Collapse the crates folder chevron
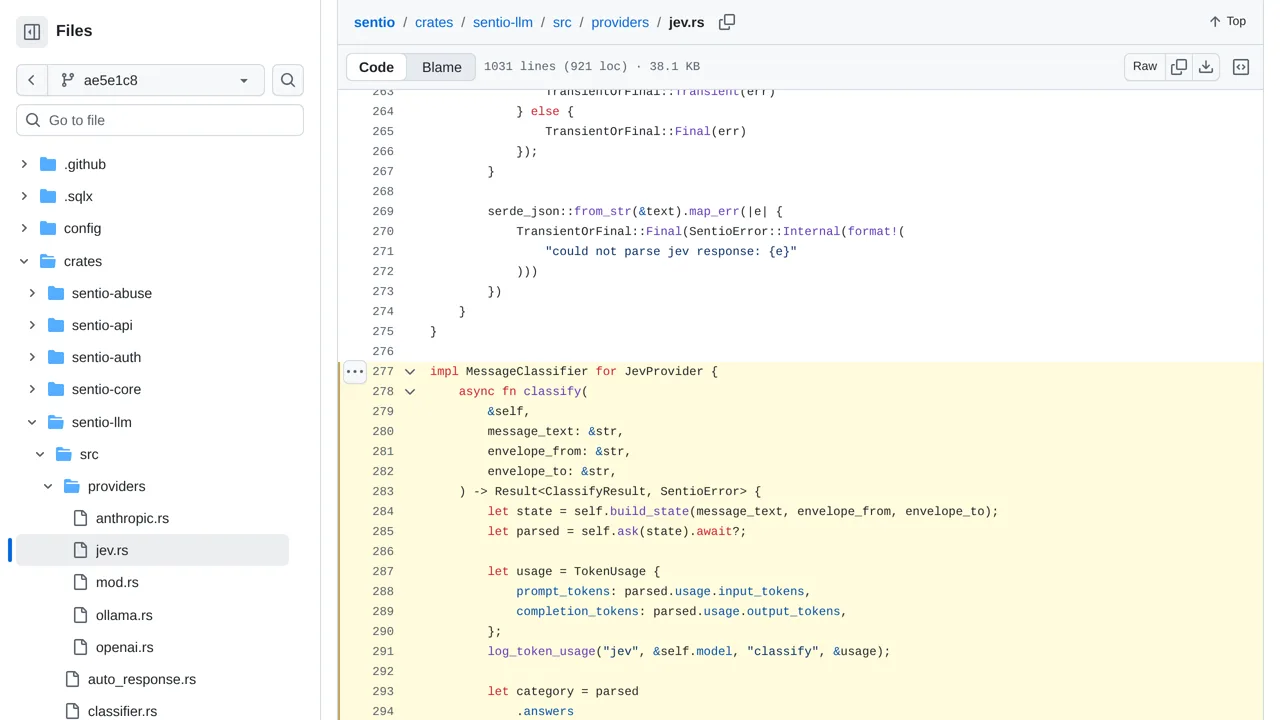Screen dimensions: 1280x720 (x=24, y=261)
